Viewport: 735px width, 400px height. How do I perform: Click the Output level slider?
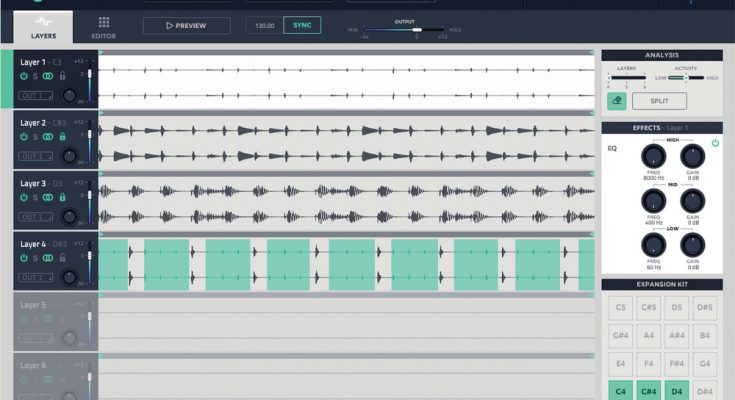point(417,29)
